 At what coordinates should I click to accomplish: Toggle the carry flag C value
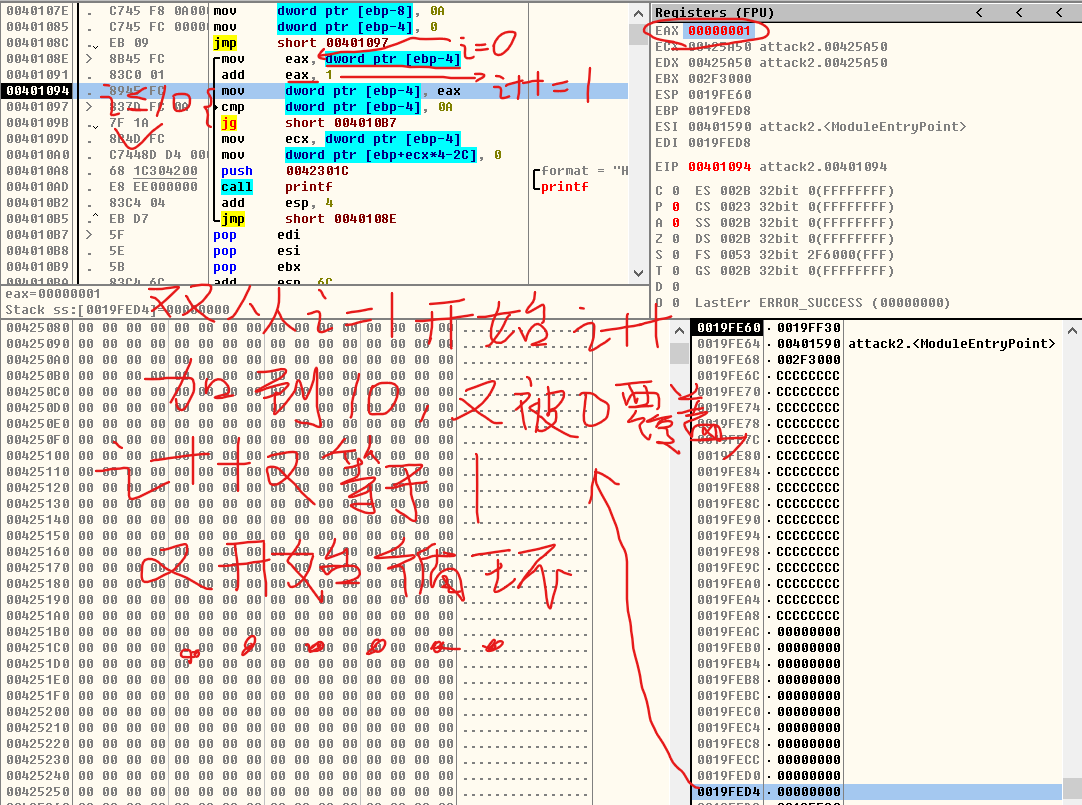pyautogui.click(x=675, y=191)
